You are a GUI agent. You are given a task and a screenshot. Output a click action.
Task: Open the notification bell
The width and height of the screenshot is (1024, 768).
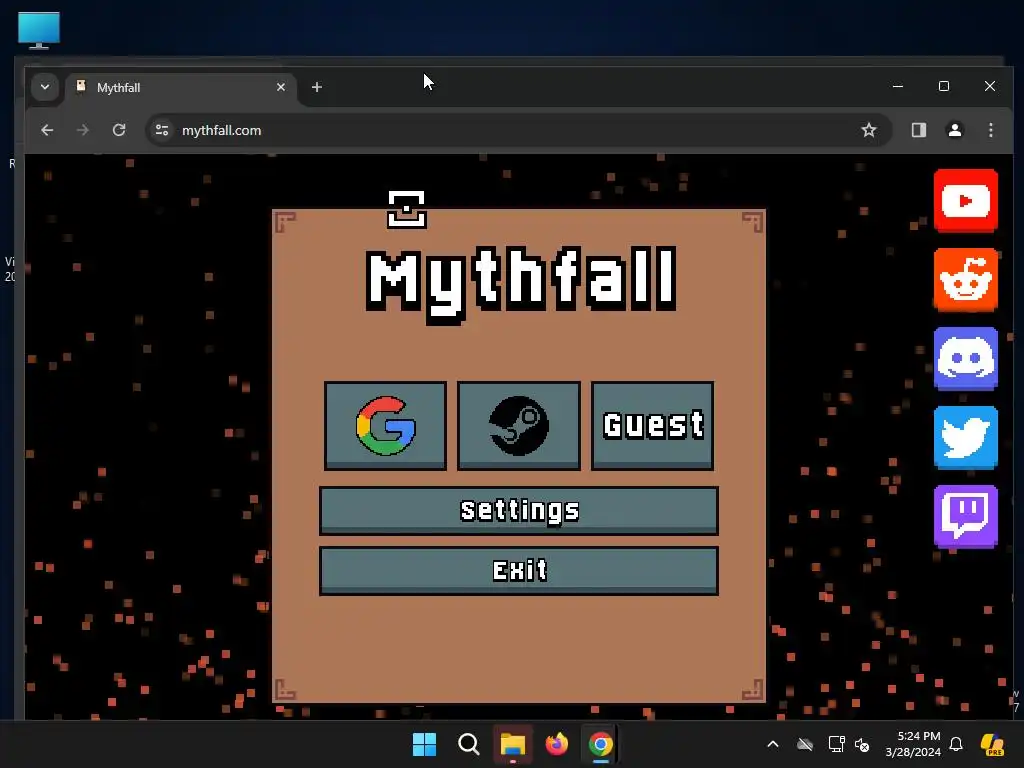956,744
